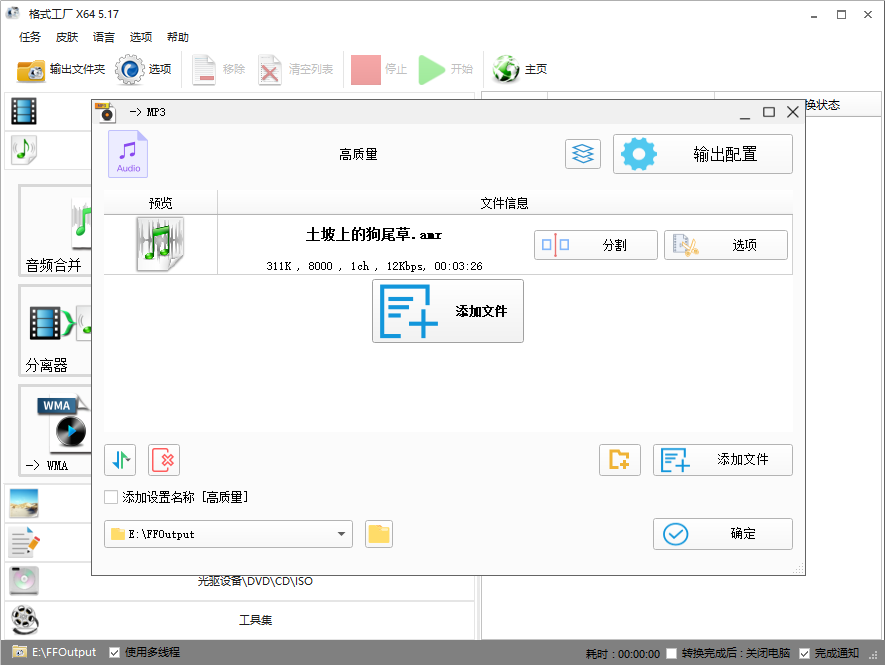
Task: Open the 音频合并 tool in the sidebar
Action: (55, 232)
